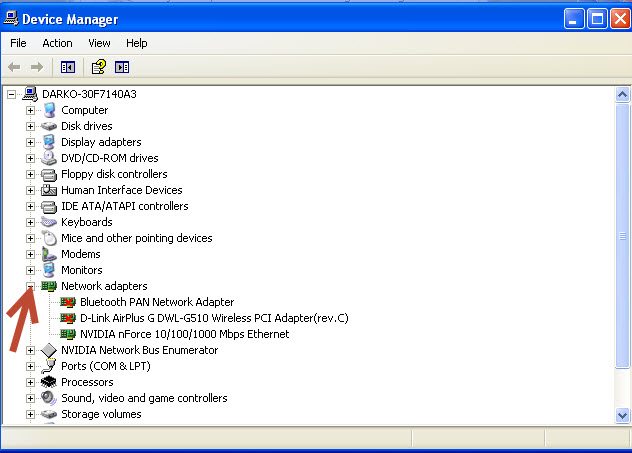Expand the Computer node
The width and height of the screenshot is (632, 453).
tap(30, 110)
